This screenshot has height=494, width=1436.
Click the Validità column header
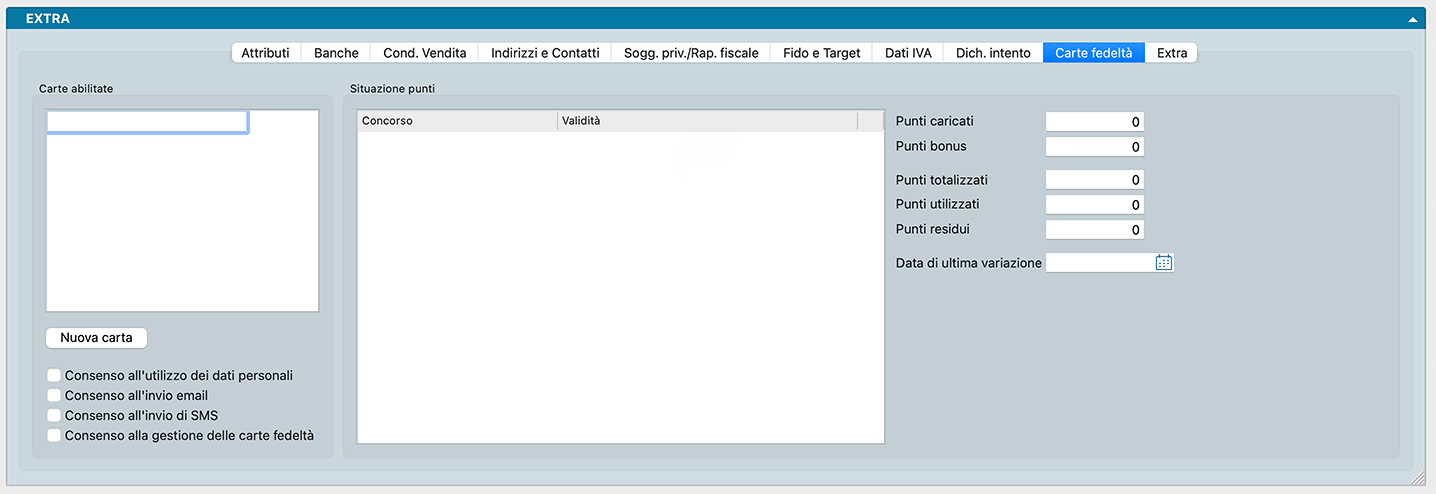click(x=707, y=121)
